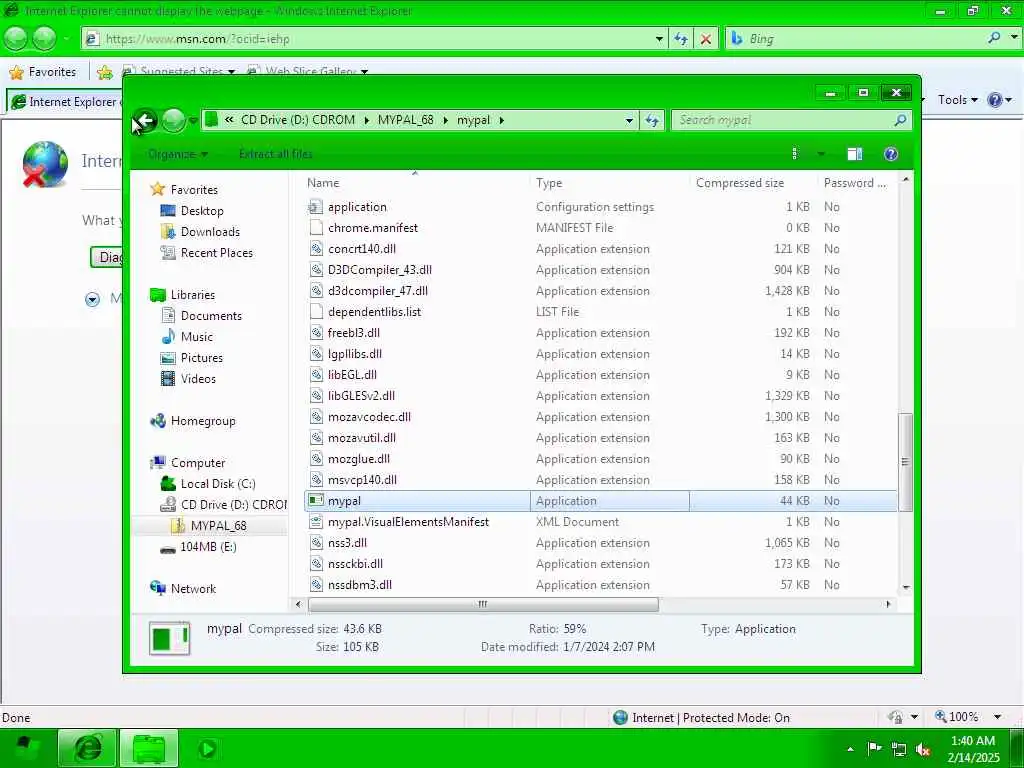This screenshot has width=1024, height=768.
Task: Toggle the preview pane button in the Explorer toolbar
Action: point(854,154)
